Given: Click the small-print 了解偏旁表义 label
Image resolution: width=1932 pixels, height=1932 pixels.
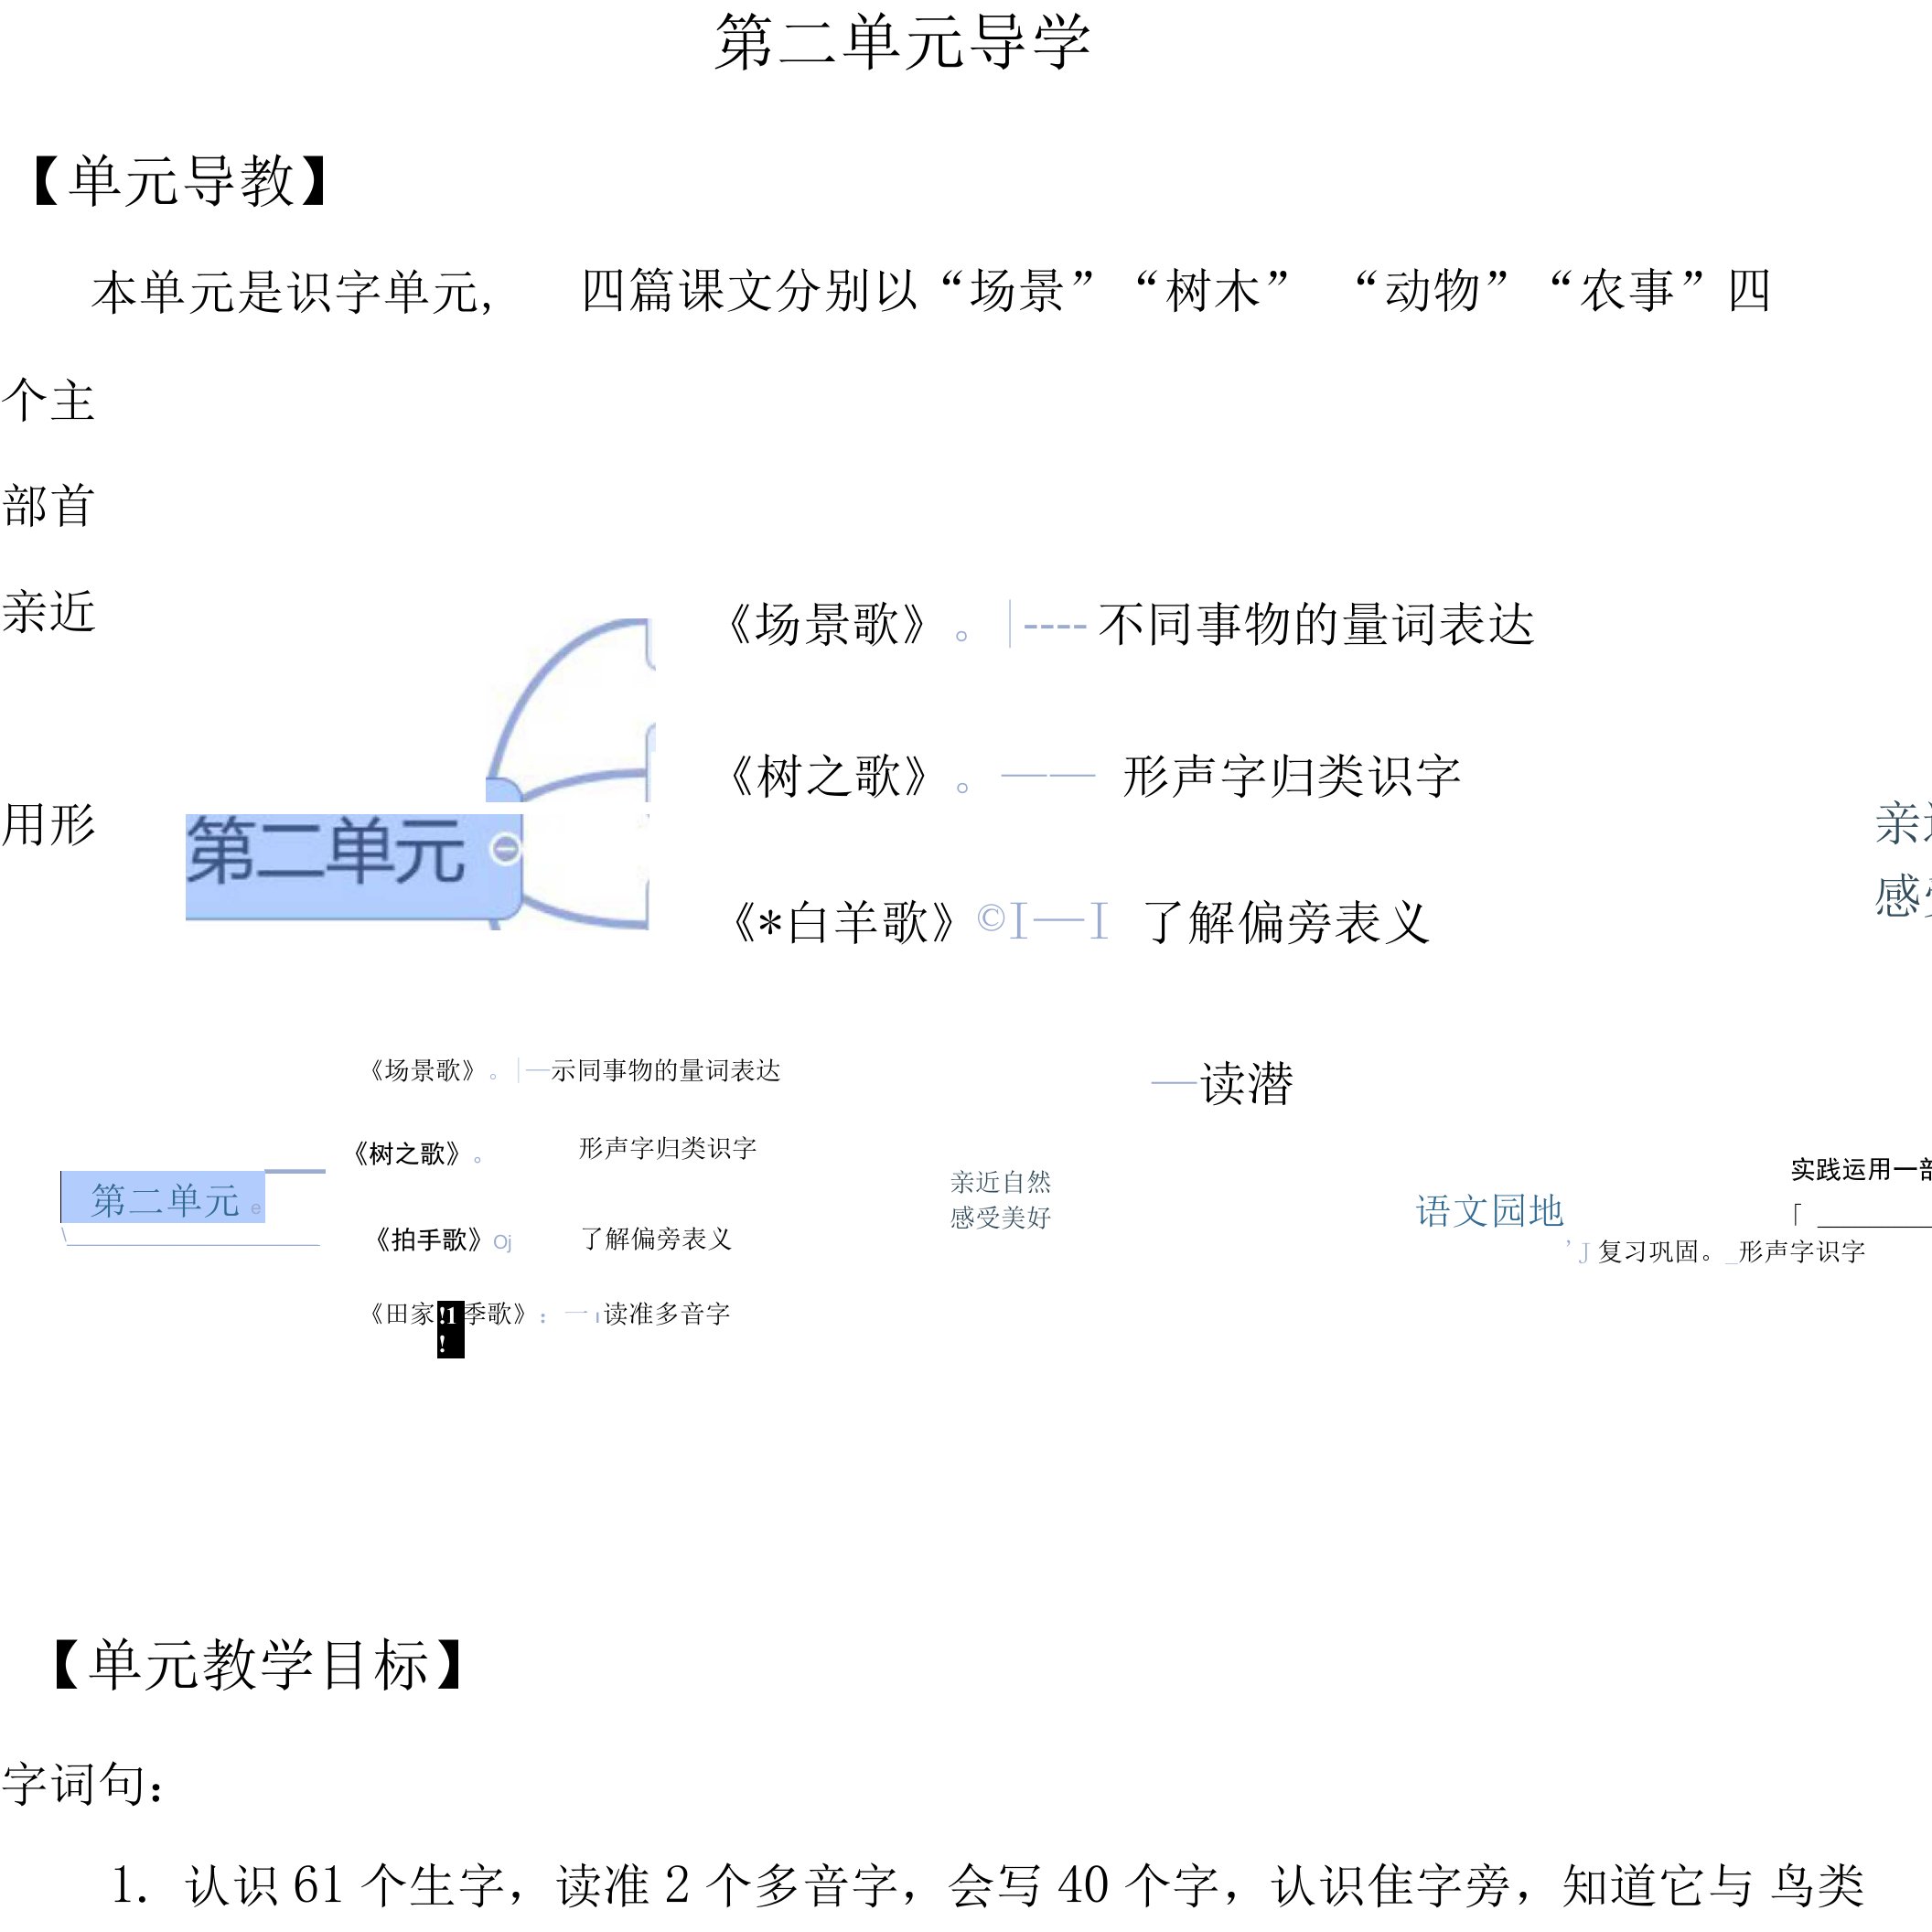Looking at the screenshot, I should pos(656,1239).
